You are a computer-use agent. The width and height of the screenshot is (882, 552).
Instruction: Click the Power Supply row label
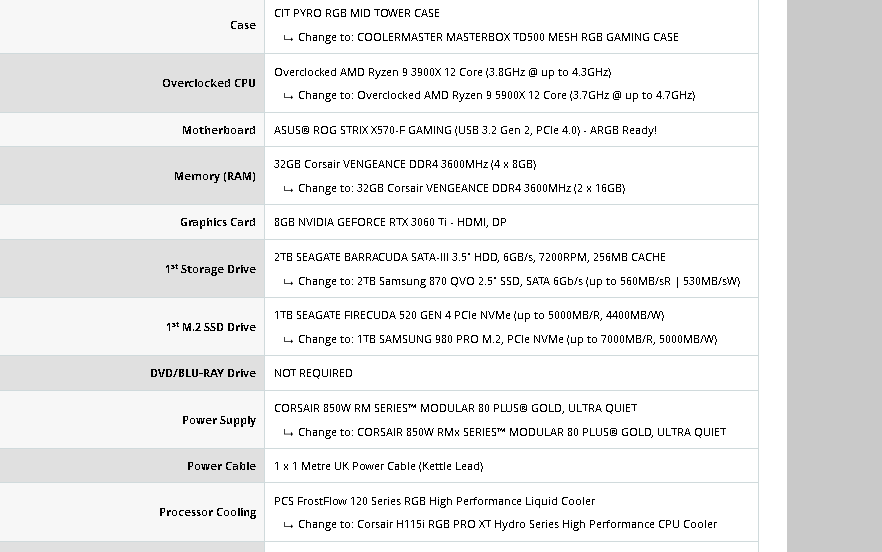[x=219, y=420]
